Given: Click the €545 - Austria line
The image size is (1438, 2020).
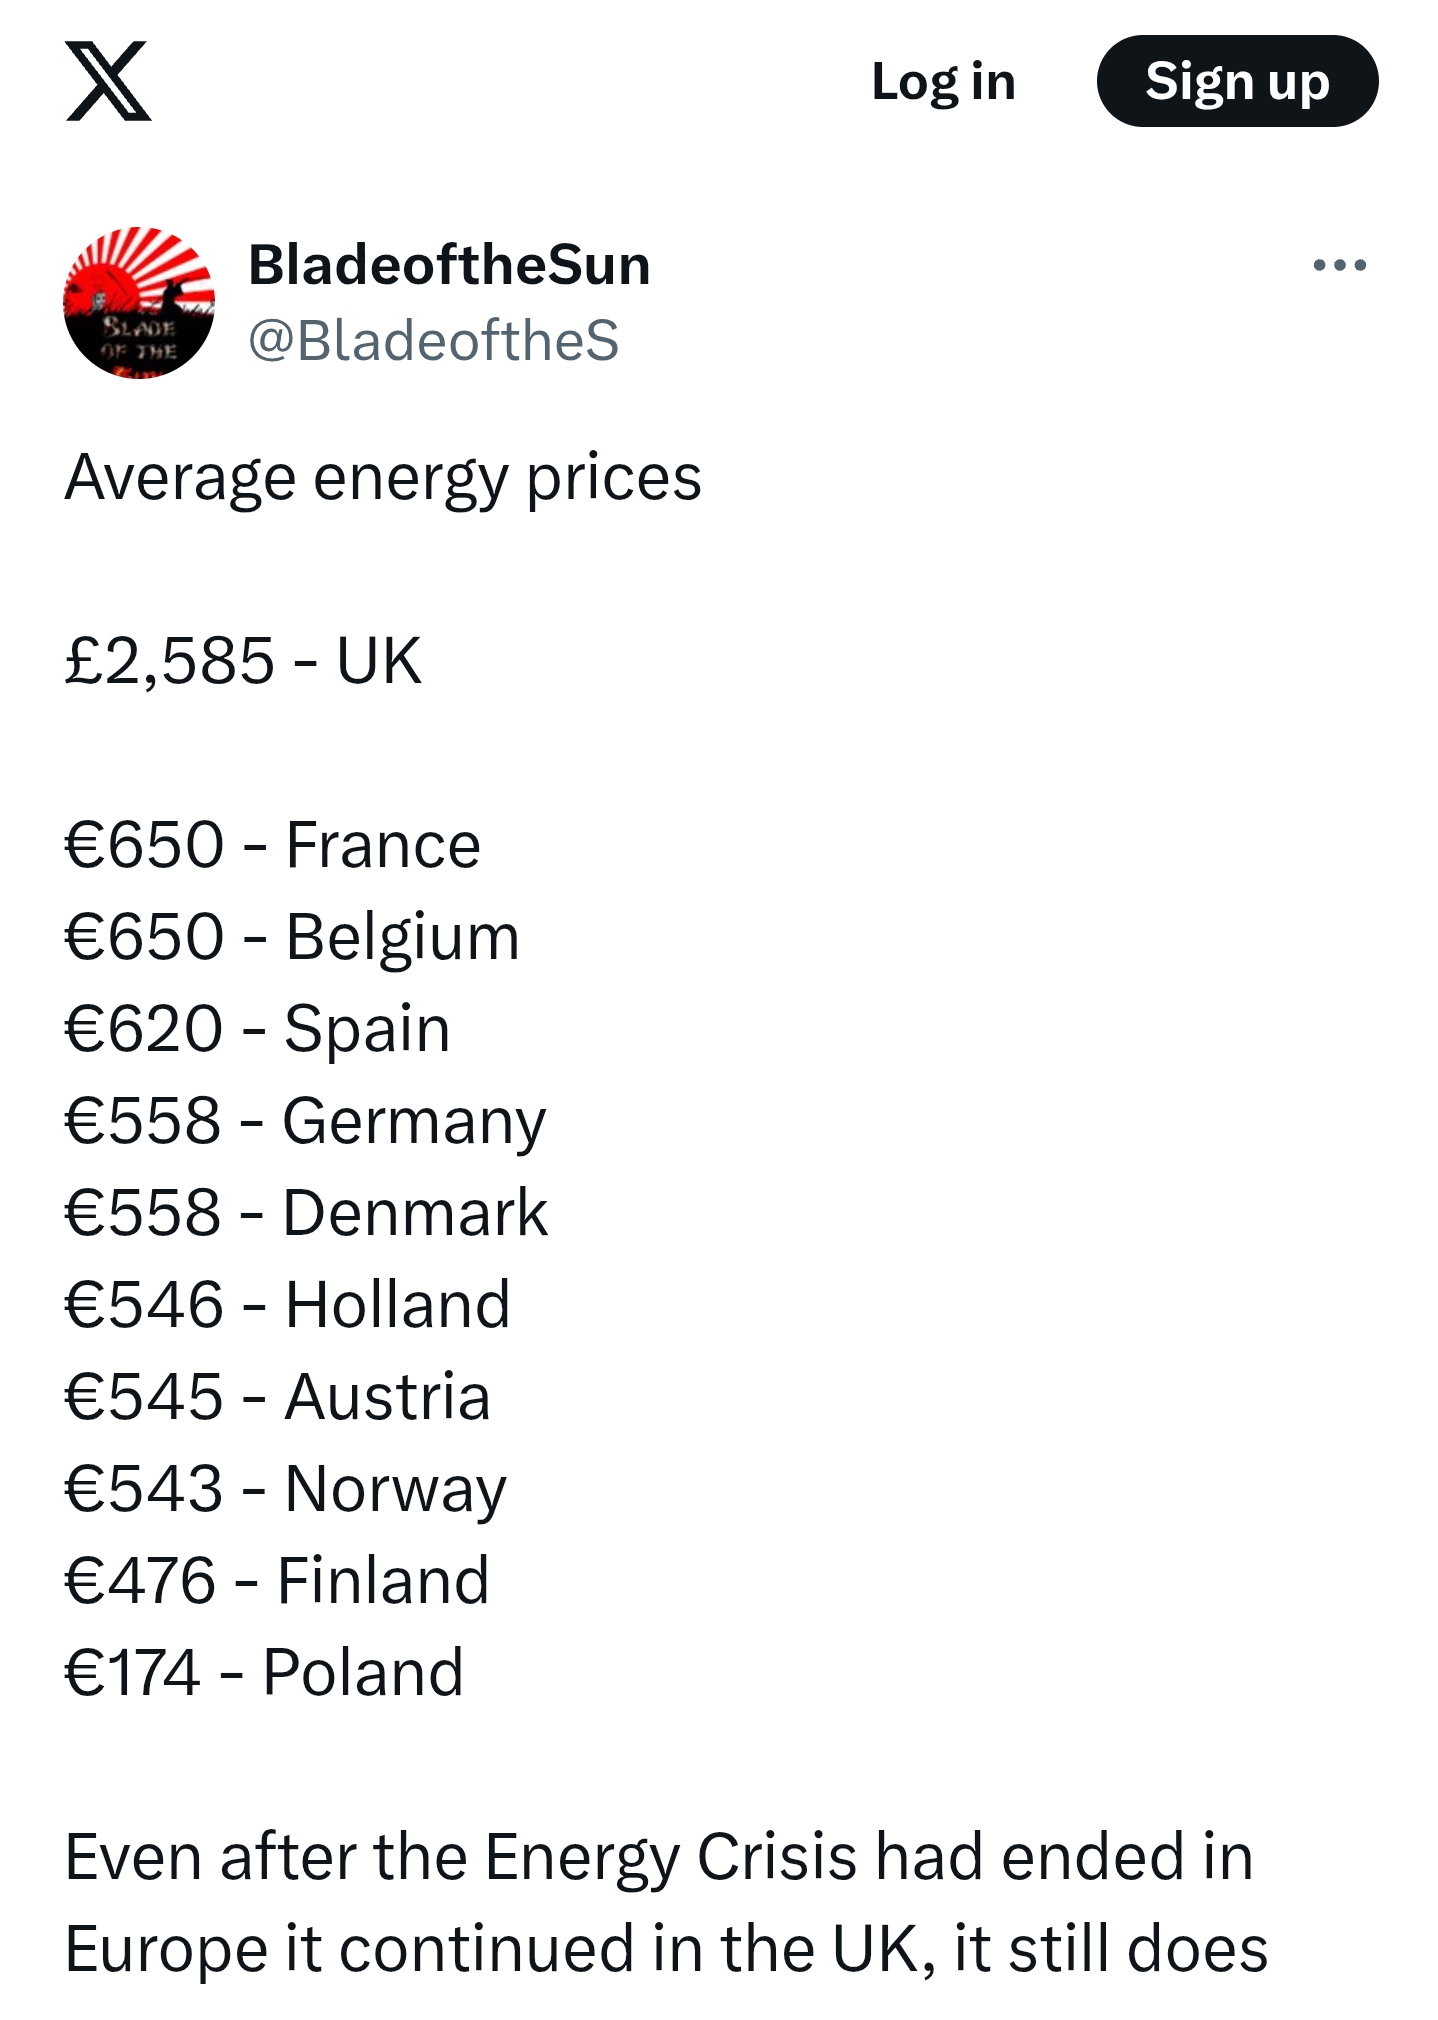Looking at the screenshot, I should pyautogui.click(x=277, y=1397).
